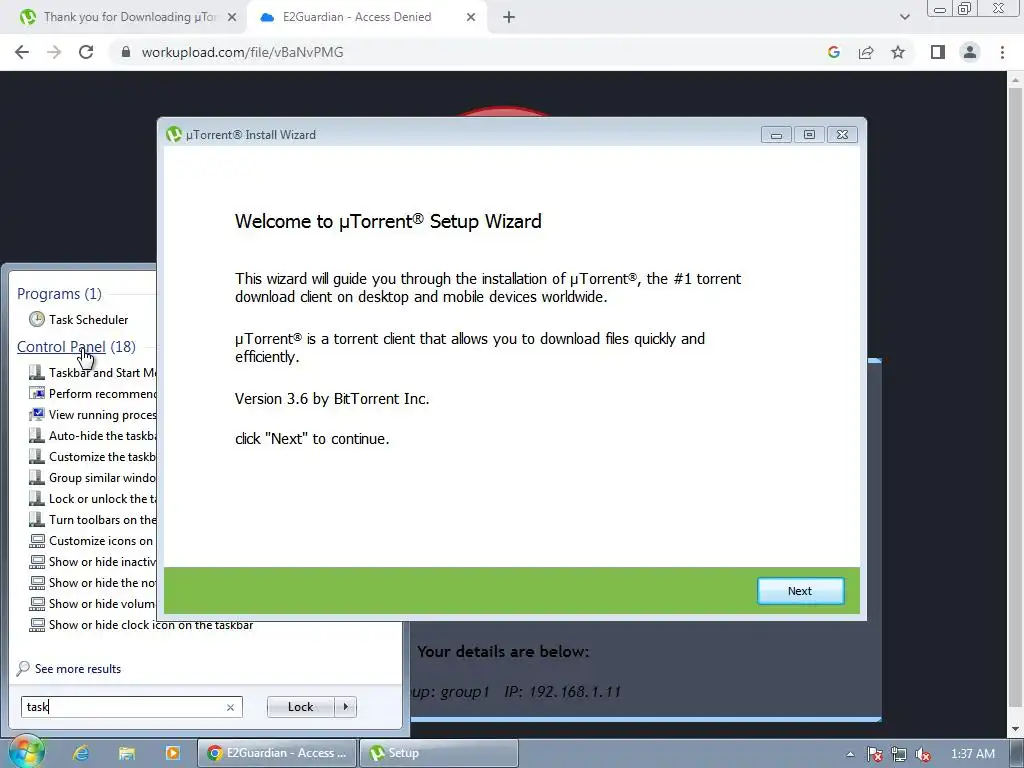Image resolution: width=1024 pixels, height=768 pixels.
Task: Open Task Scheduler from Start menu results
Action: point(78,319)
